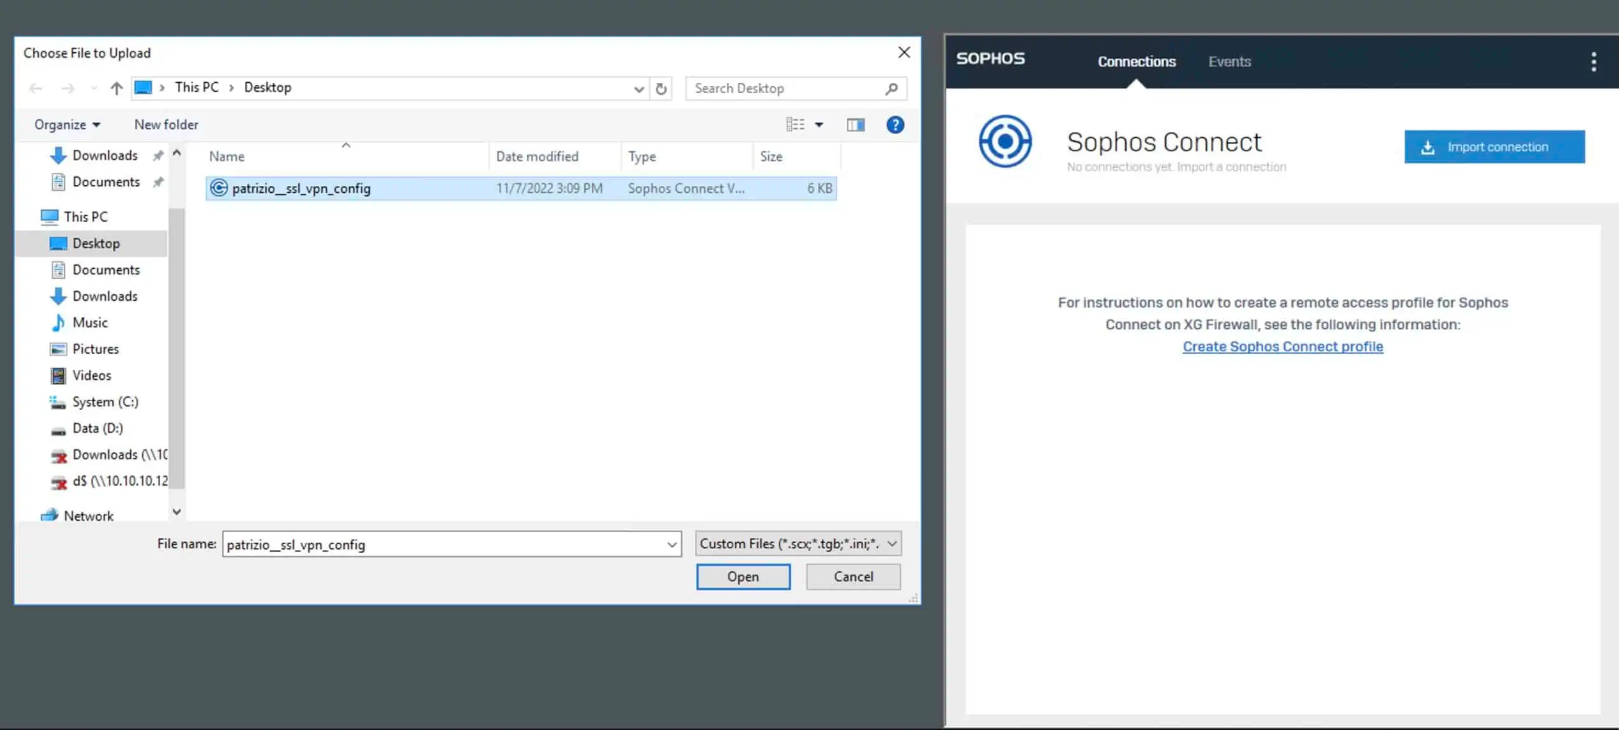Viewport: 1619px width, 730px height.
Task: Select Desktop breadcrumb in path
Action: pyautogui.click(x=267, y=87)
